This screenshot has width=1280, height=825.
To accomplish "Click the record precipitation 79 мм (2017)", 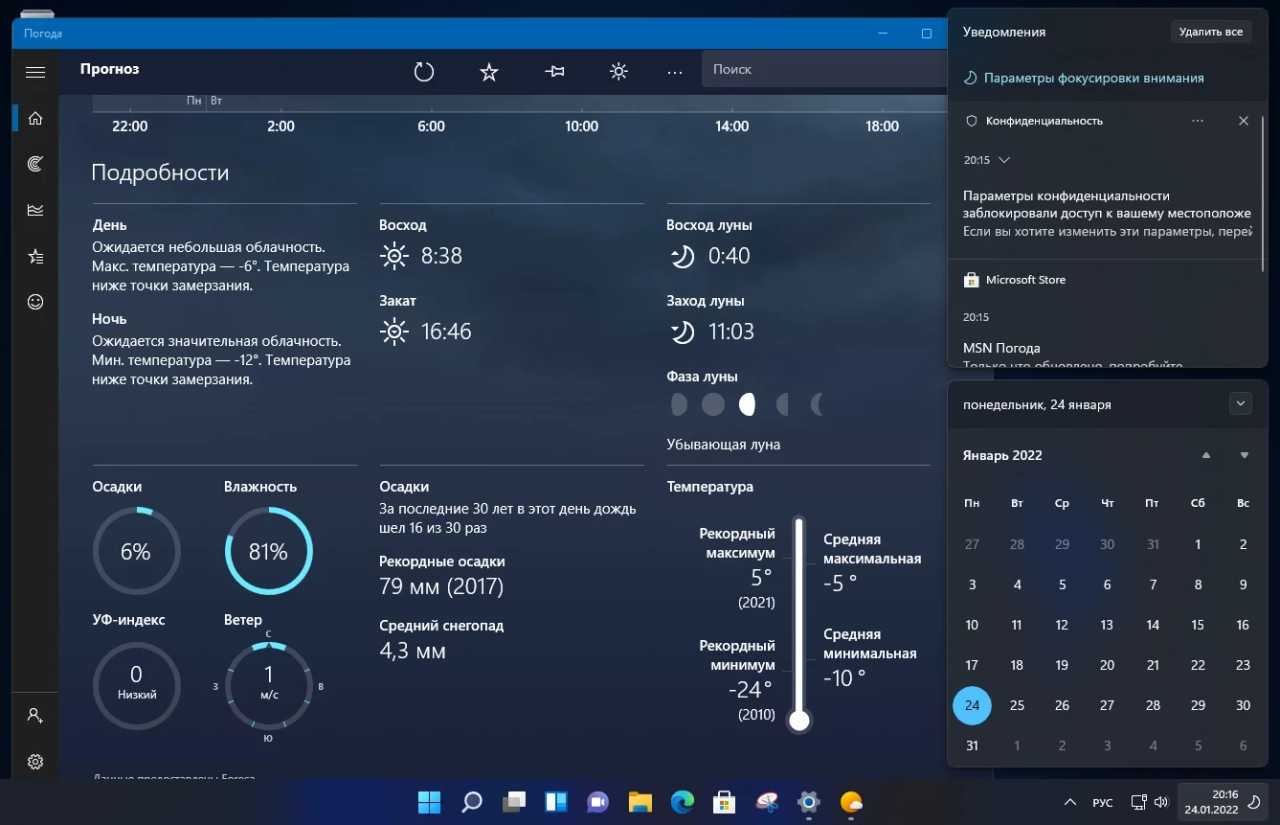I will coord(442,586).
